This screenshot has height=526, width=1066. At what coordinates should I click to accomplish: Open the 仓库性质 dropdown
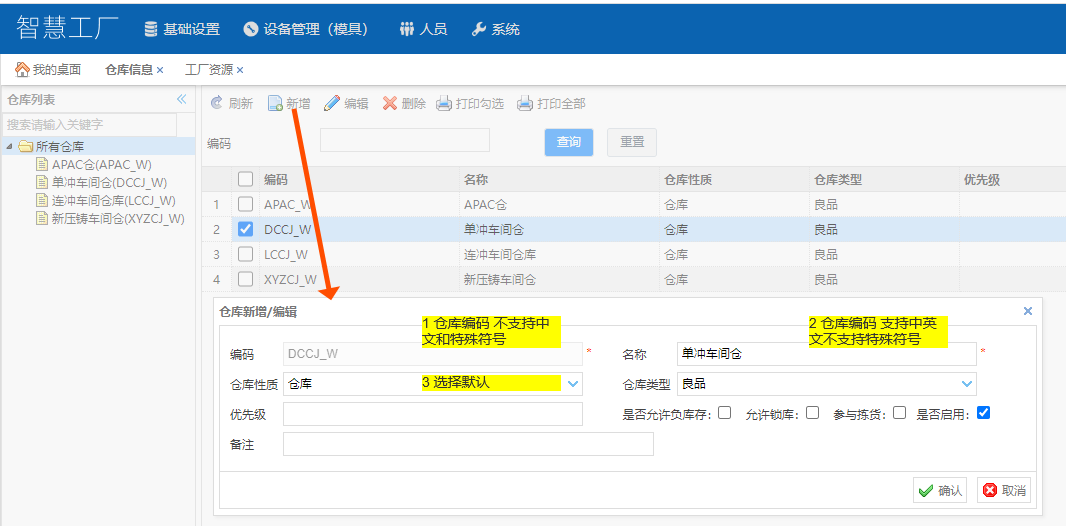point(573,383)
